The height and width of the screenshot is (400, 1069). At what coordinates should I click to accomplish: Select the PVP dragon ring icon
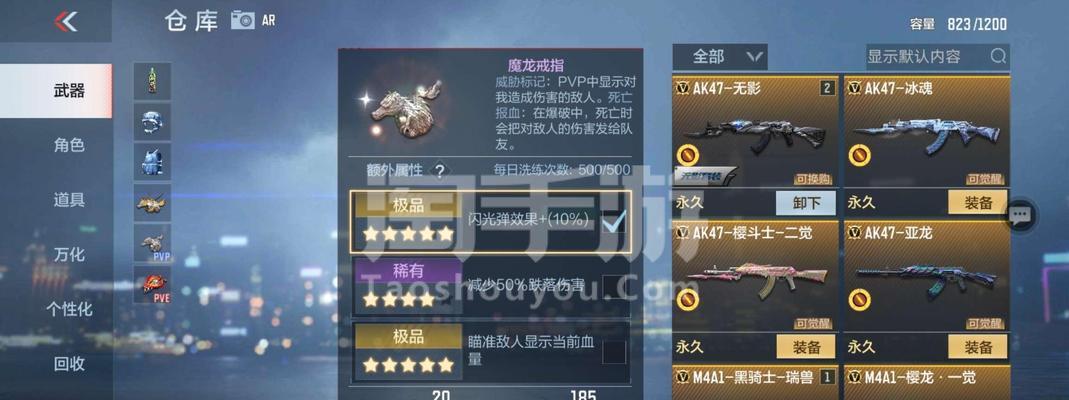(152, 243)
